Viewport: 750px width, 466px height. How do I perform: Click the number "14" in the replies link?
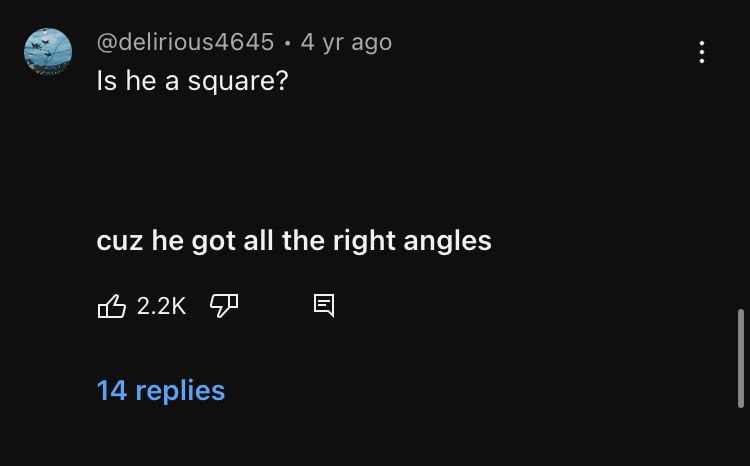click(x=111, y=390)
